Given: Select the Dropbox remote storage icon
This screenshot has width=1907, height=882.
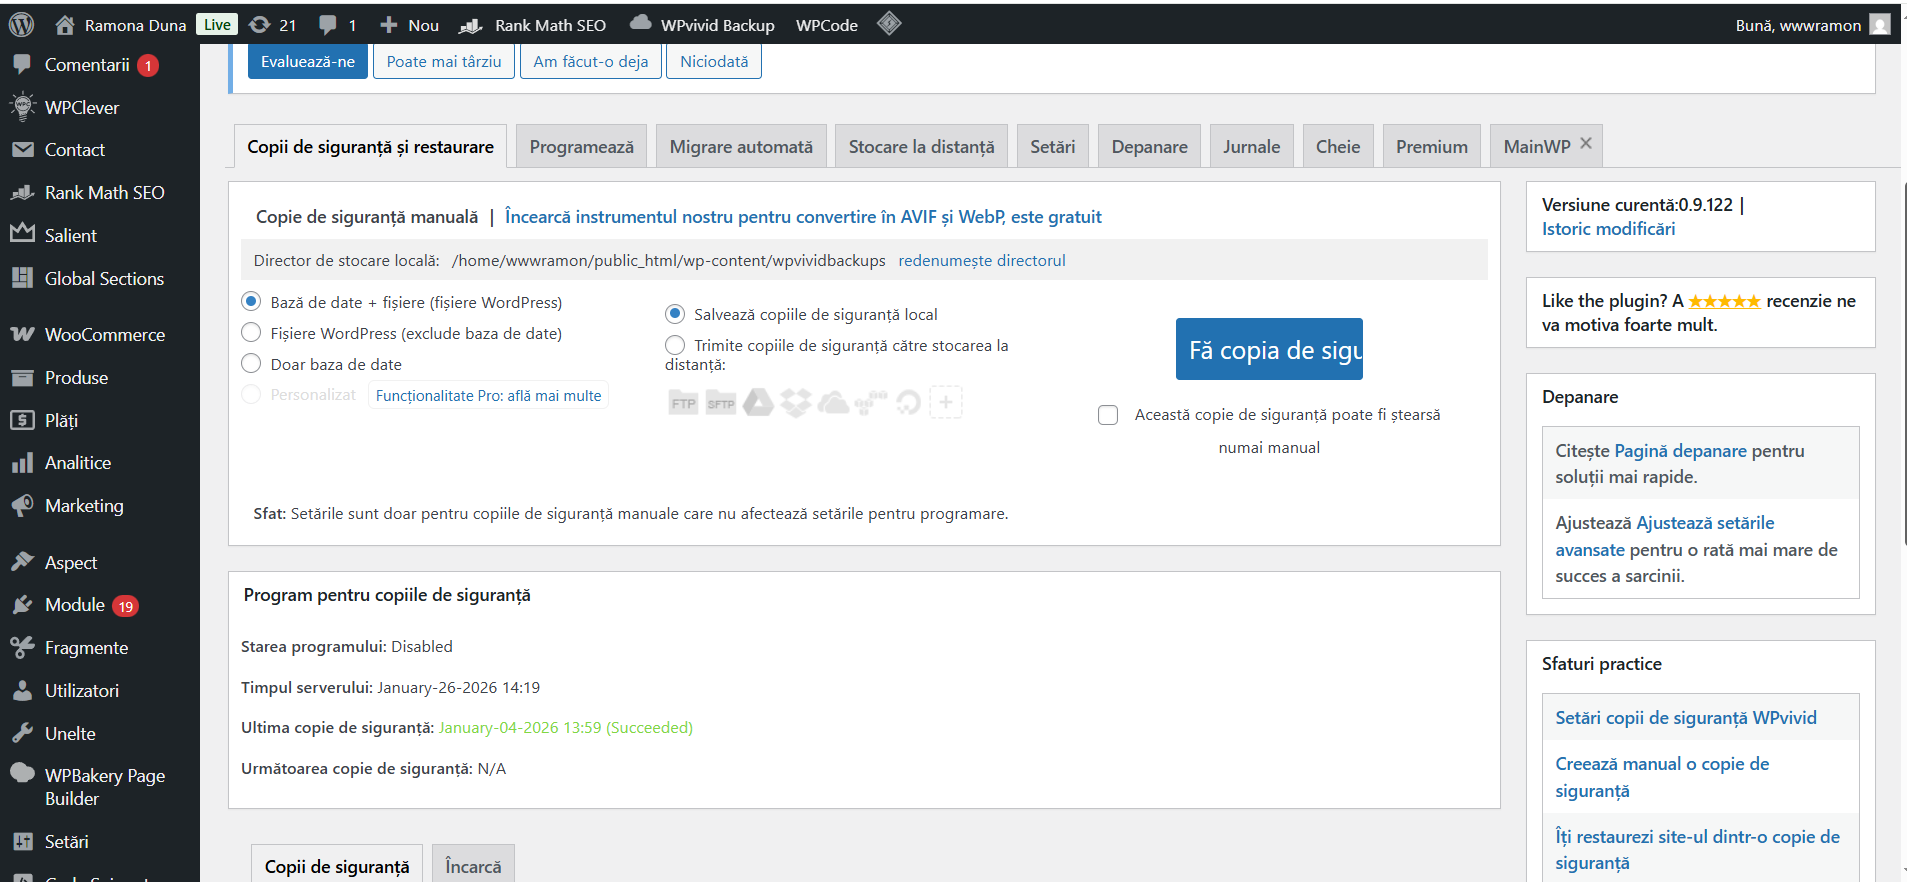Looking at the screenshot, I should (796, 403).
